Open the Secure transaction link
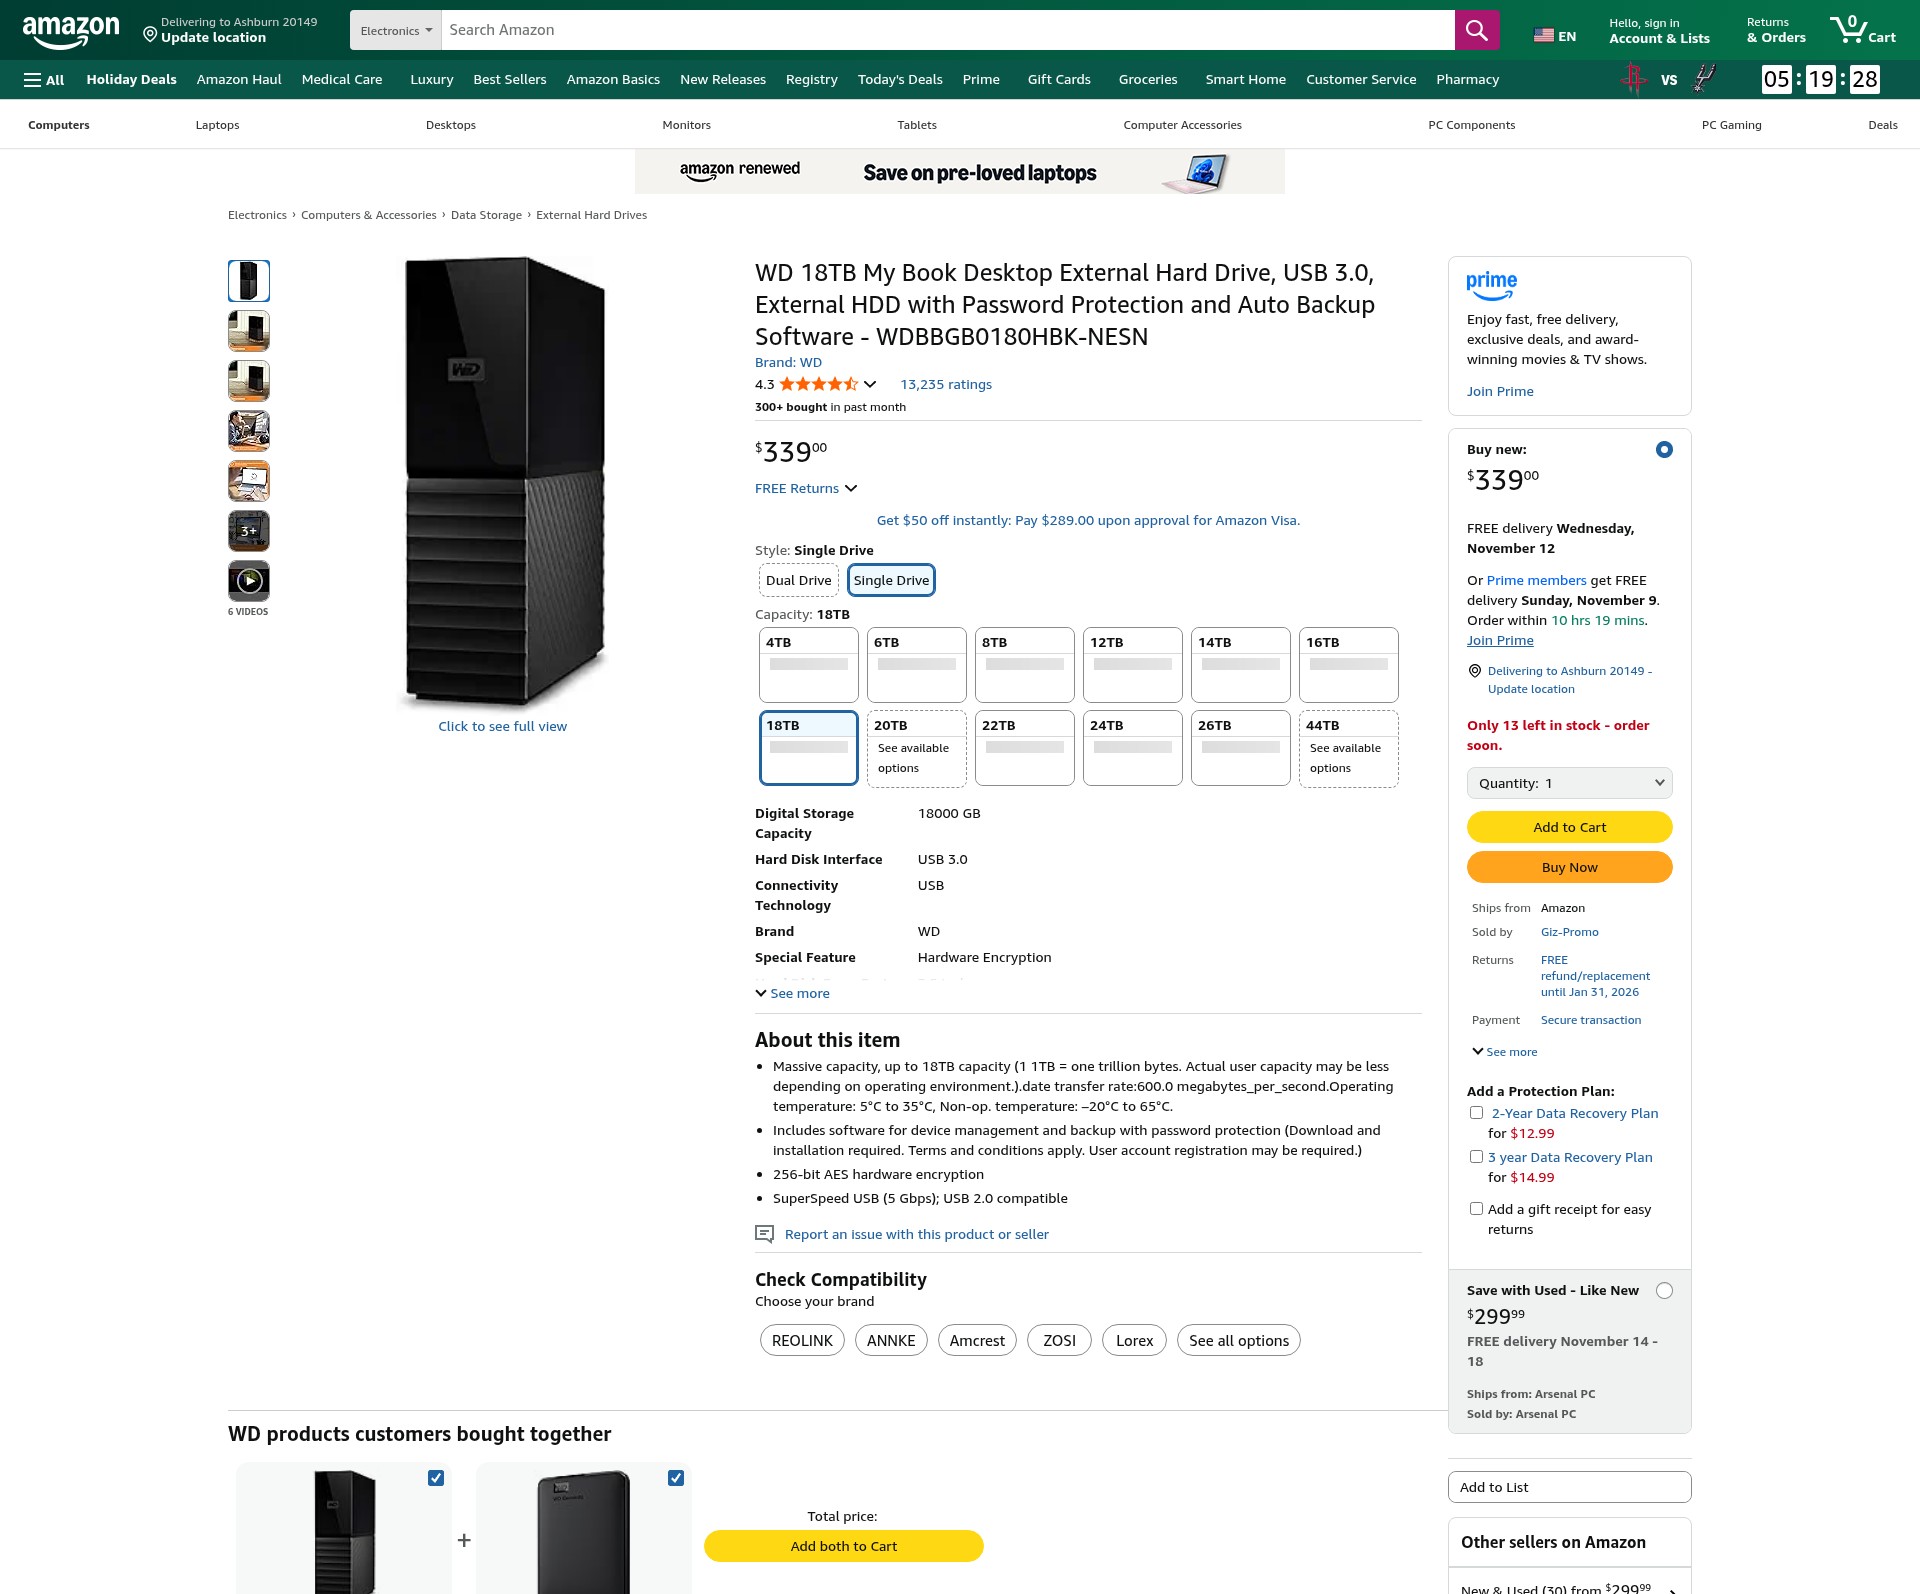 tap(1591, 1020)
